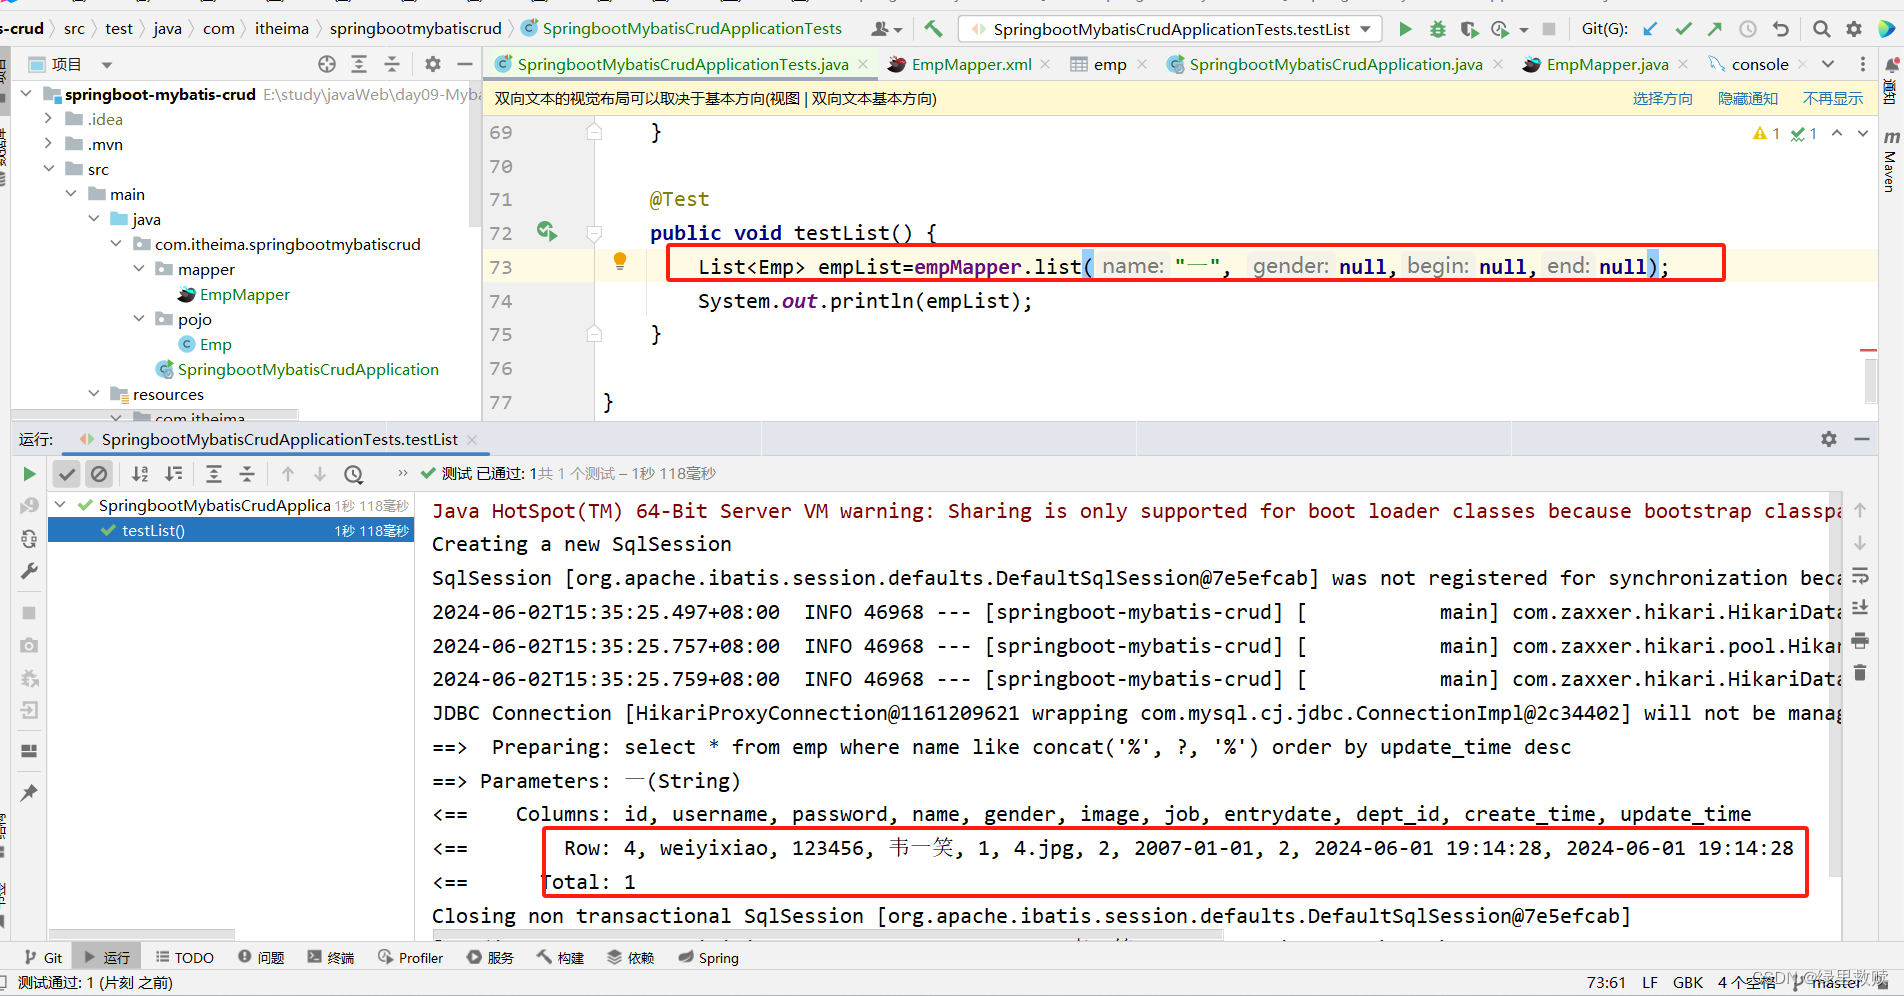Screen dimensions: 1904x996
Task: Switch to the EmpMapper.xml tab
Action: (x=971, y=63)
